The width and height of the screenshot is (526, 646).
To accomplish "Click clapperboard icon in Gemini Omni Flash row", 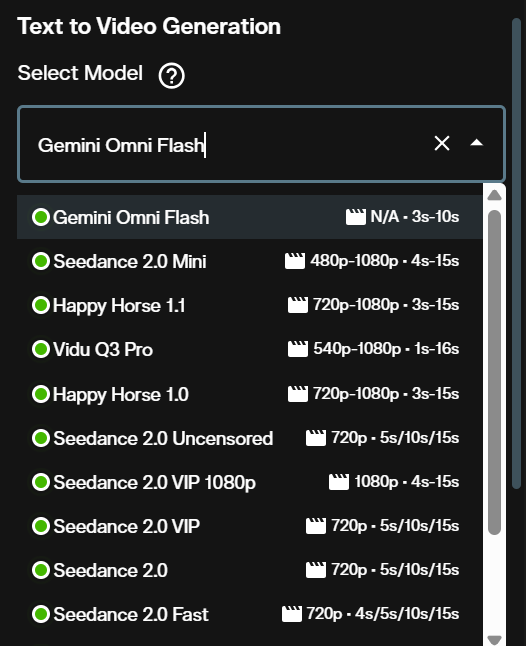I will pyautogui.click(x=356, y=217).
